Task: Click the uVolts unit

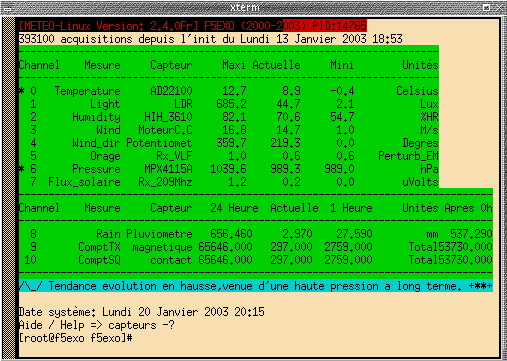Action: (420, 182)
